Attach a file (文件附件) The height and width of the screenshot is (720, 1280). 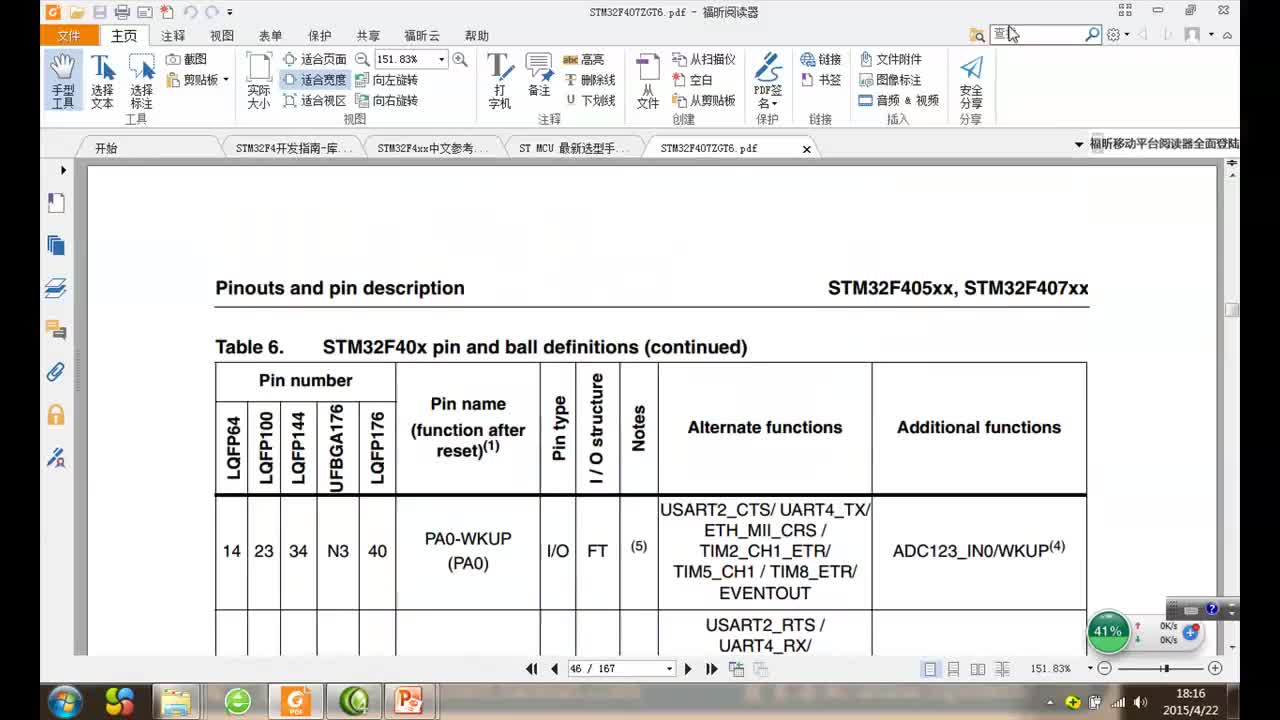(891, 59)
